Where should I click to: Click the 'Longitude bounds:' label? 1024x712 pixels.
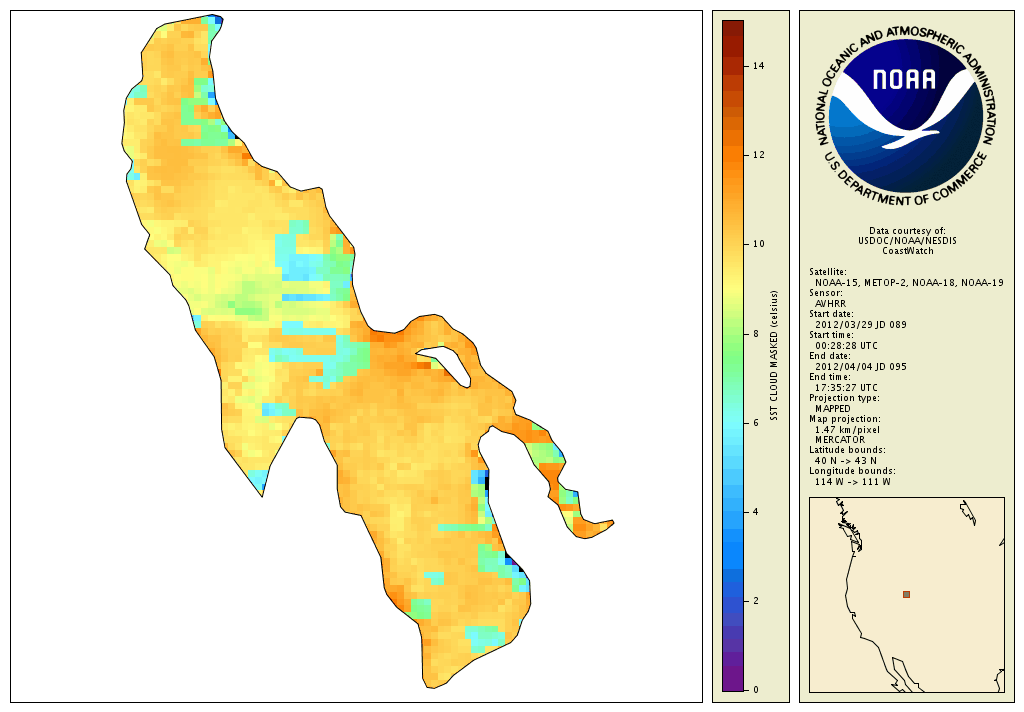click(x=852, y=471)
